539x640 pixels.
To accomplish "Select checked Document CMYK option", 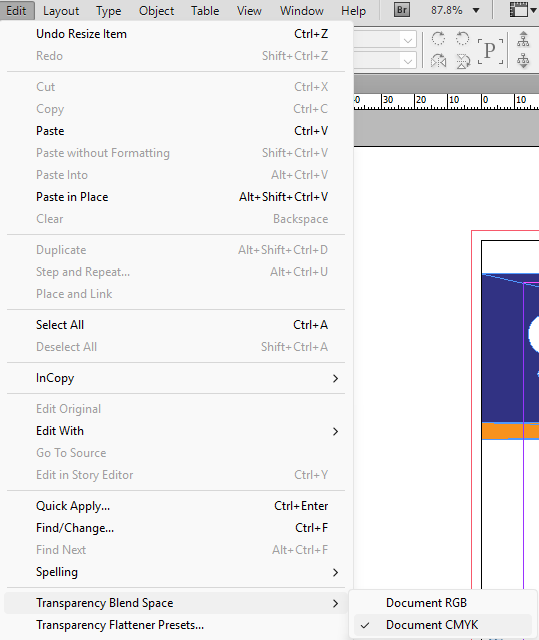I will pyautogui.click(x=443, y=625).
